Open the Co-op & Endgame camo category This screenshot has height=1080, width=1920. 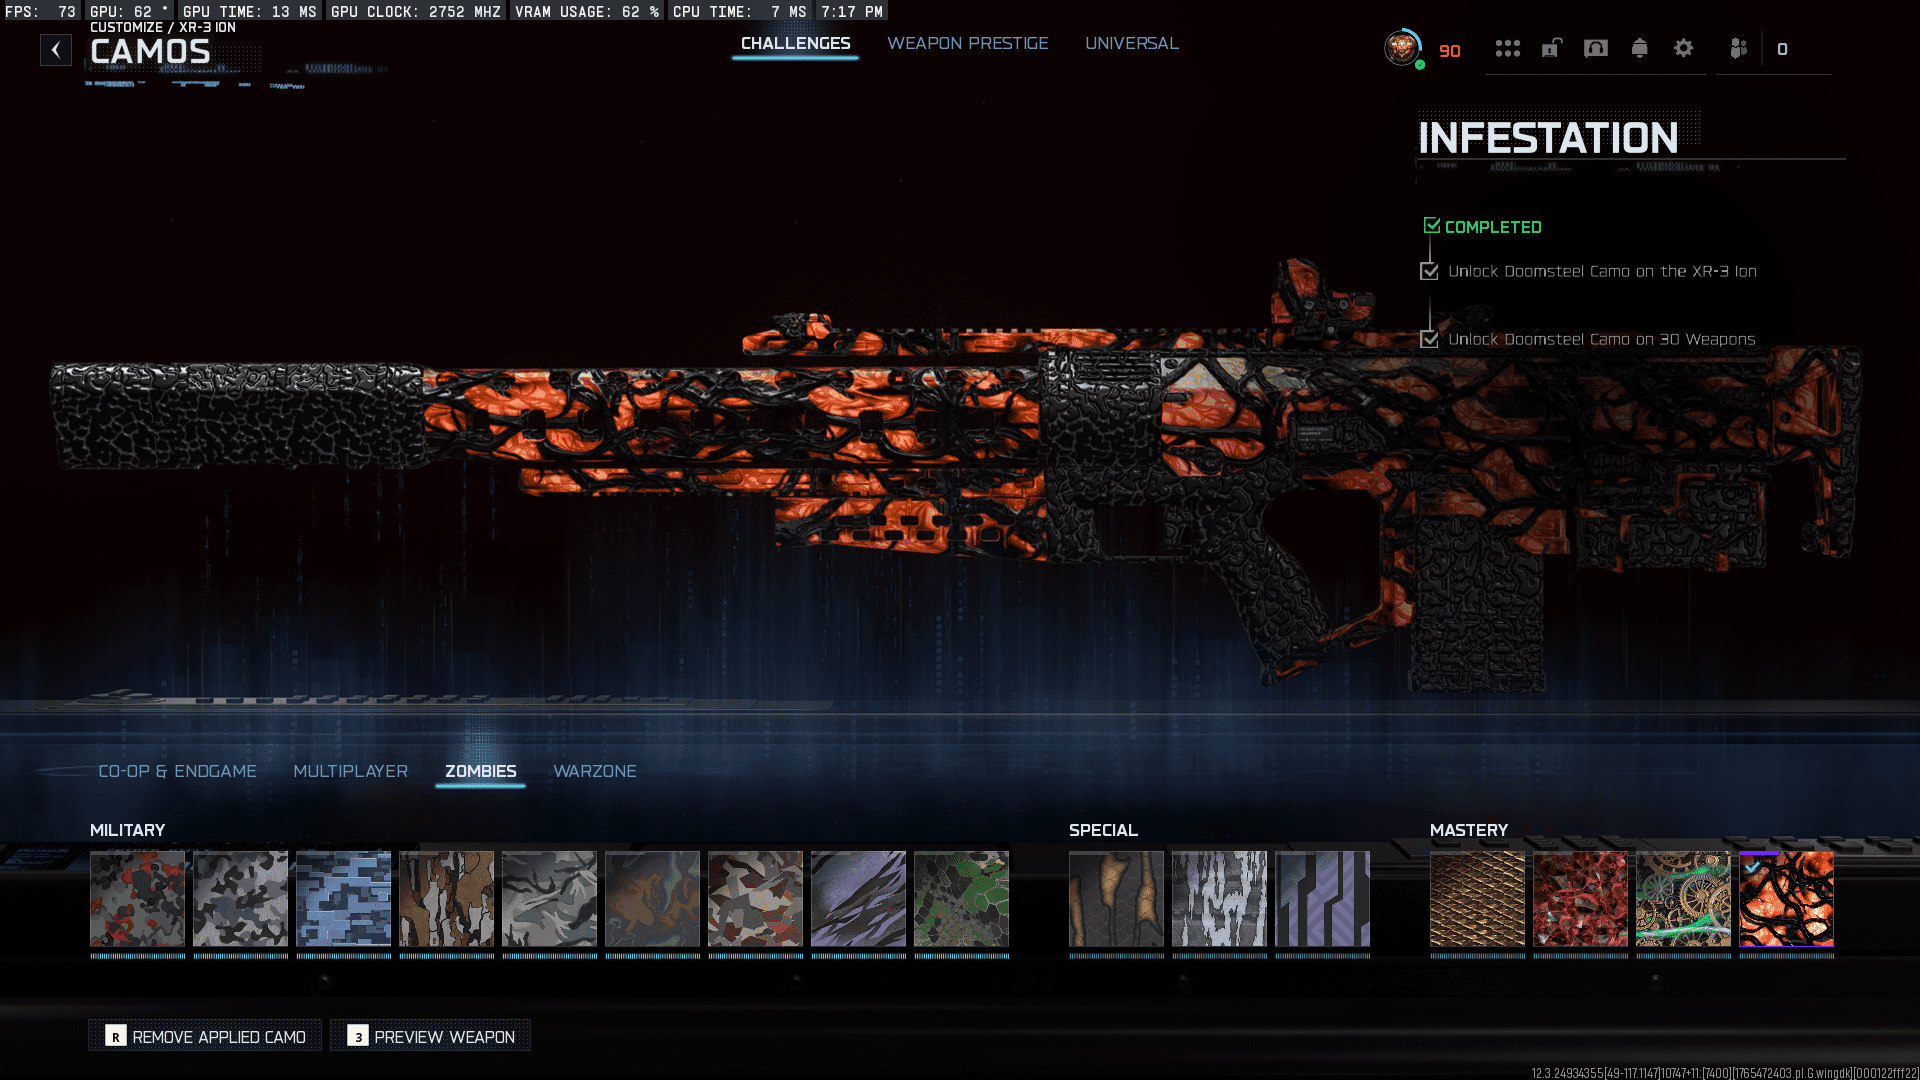177,771
